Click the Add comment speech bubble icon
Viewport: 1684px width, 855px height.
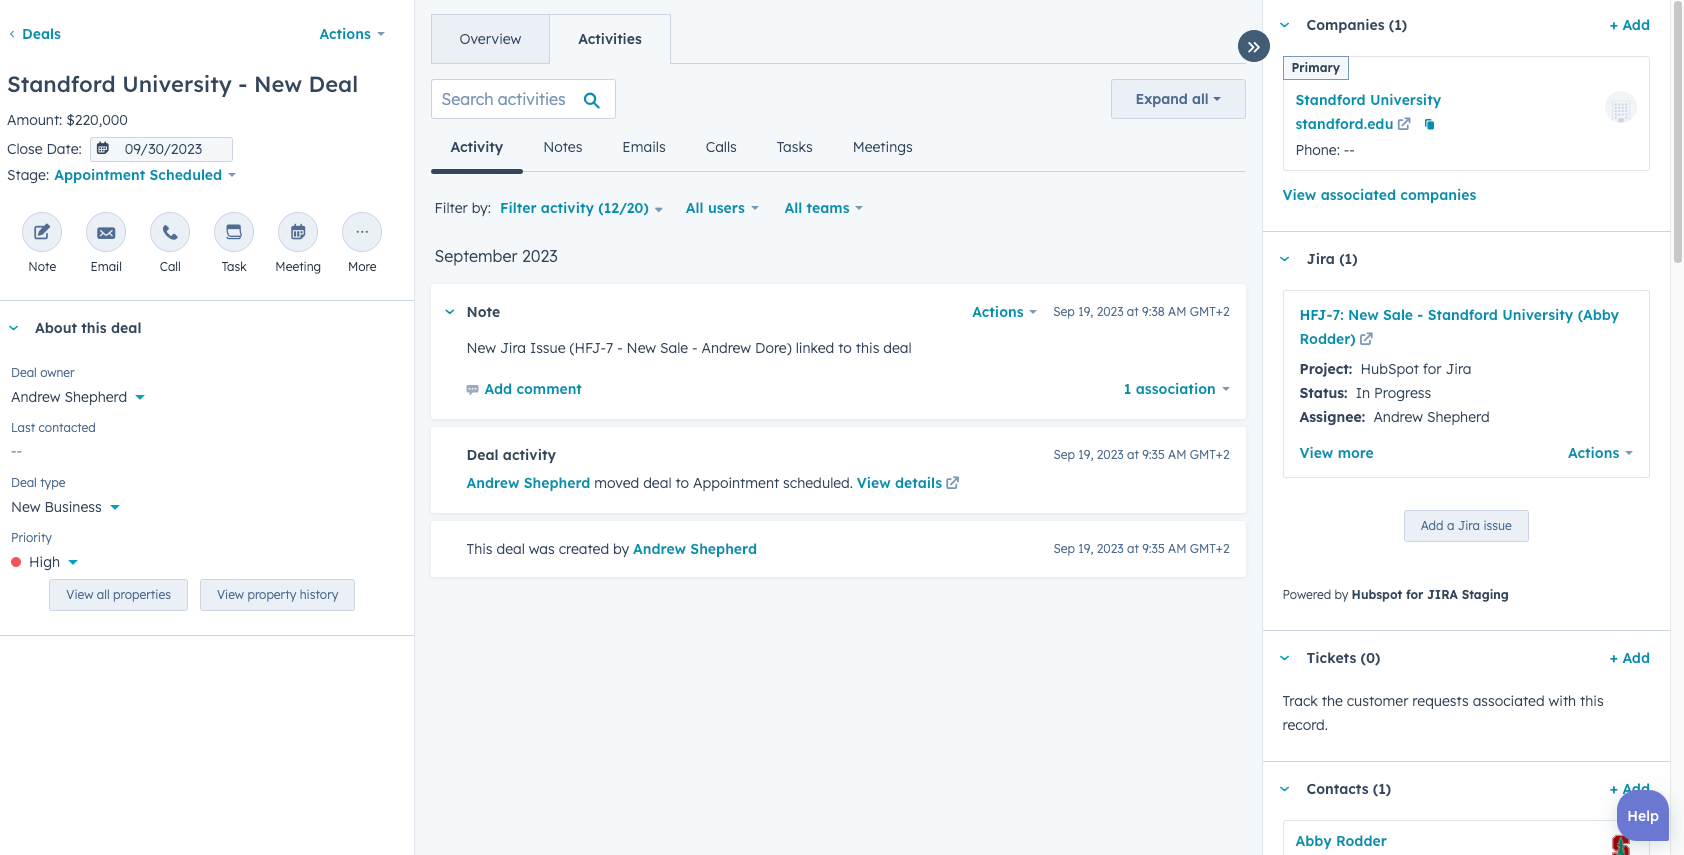click(x=472, y=390)
